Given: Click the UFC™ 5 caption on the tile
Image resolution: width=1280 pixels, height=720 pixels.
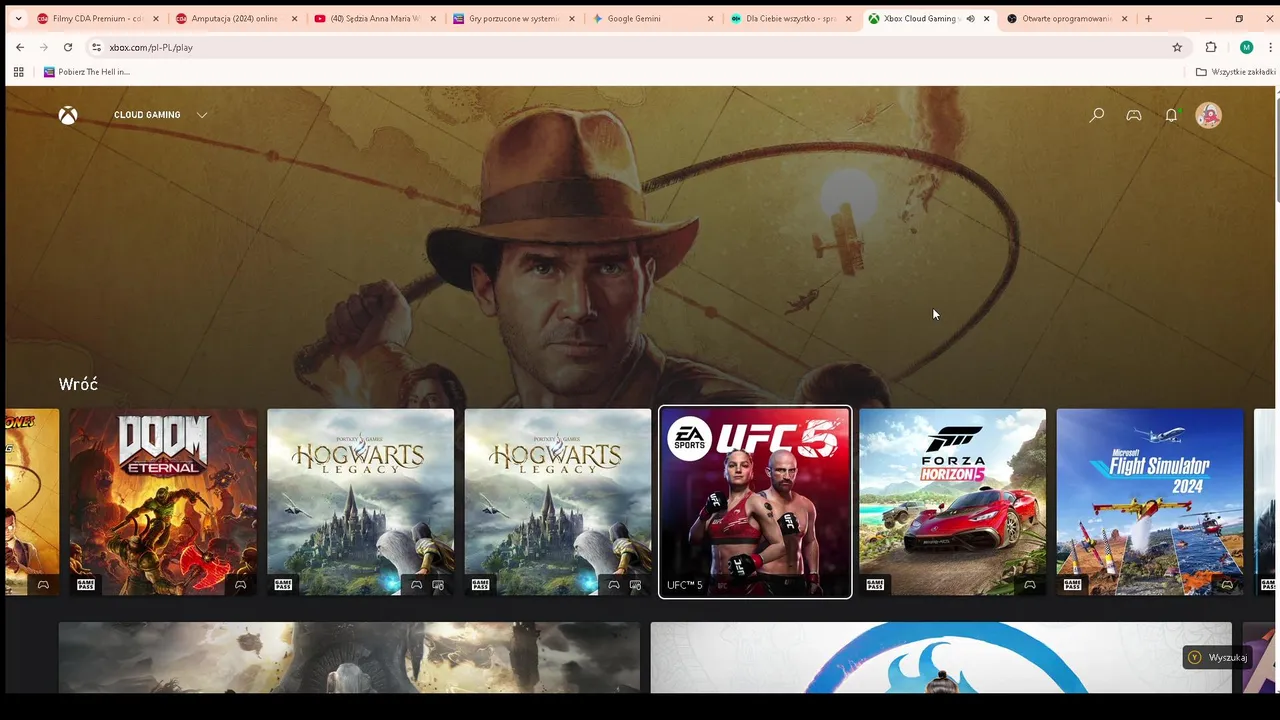Looking at the screenshot, I should pyautogui.click(x=685, y=585).
